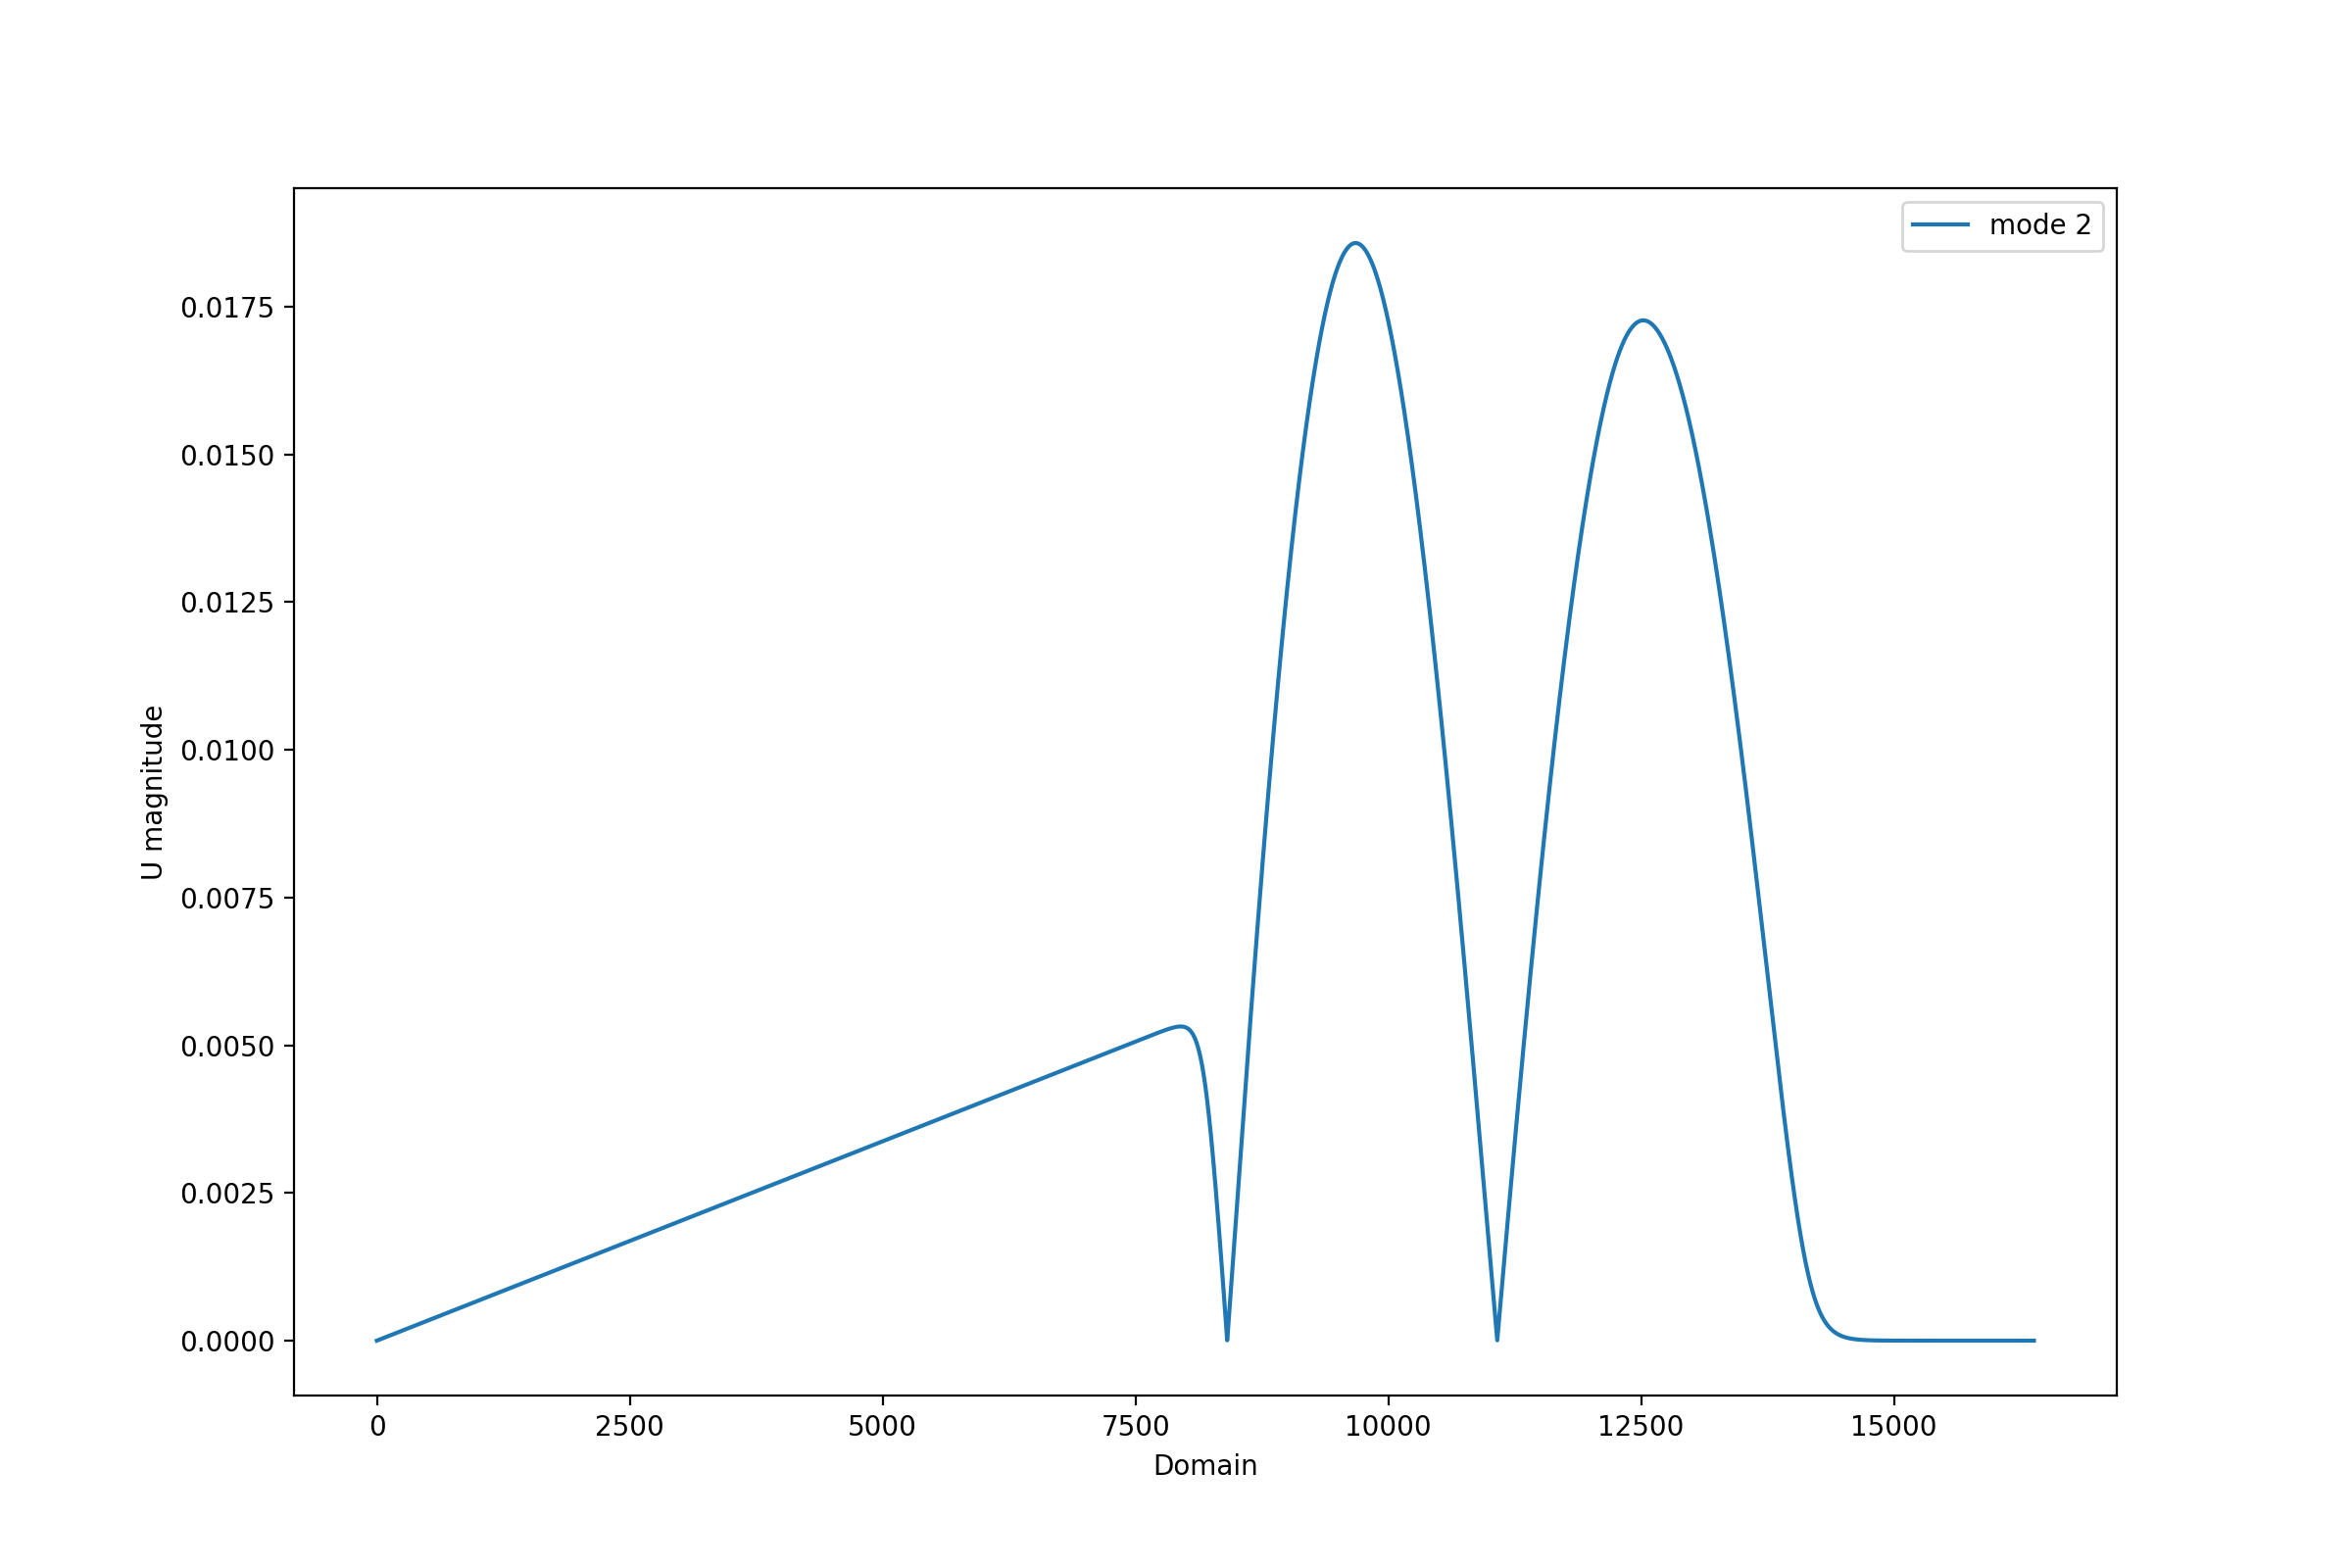The height and width of the screenshot is (1568, 2352).
Task: Click the y-axis tick label 0.0100
Action: click(x=227, y=751)
